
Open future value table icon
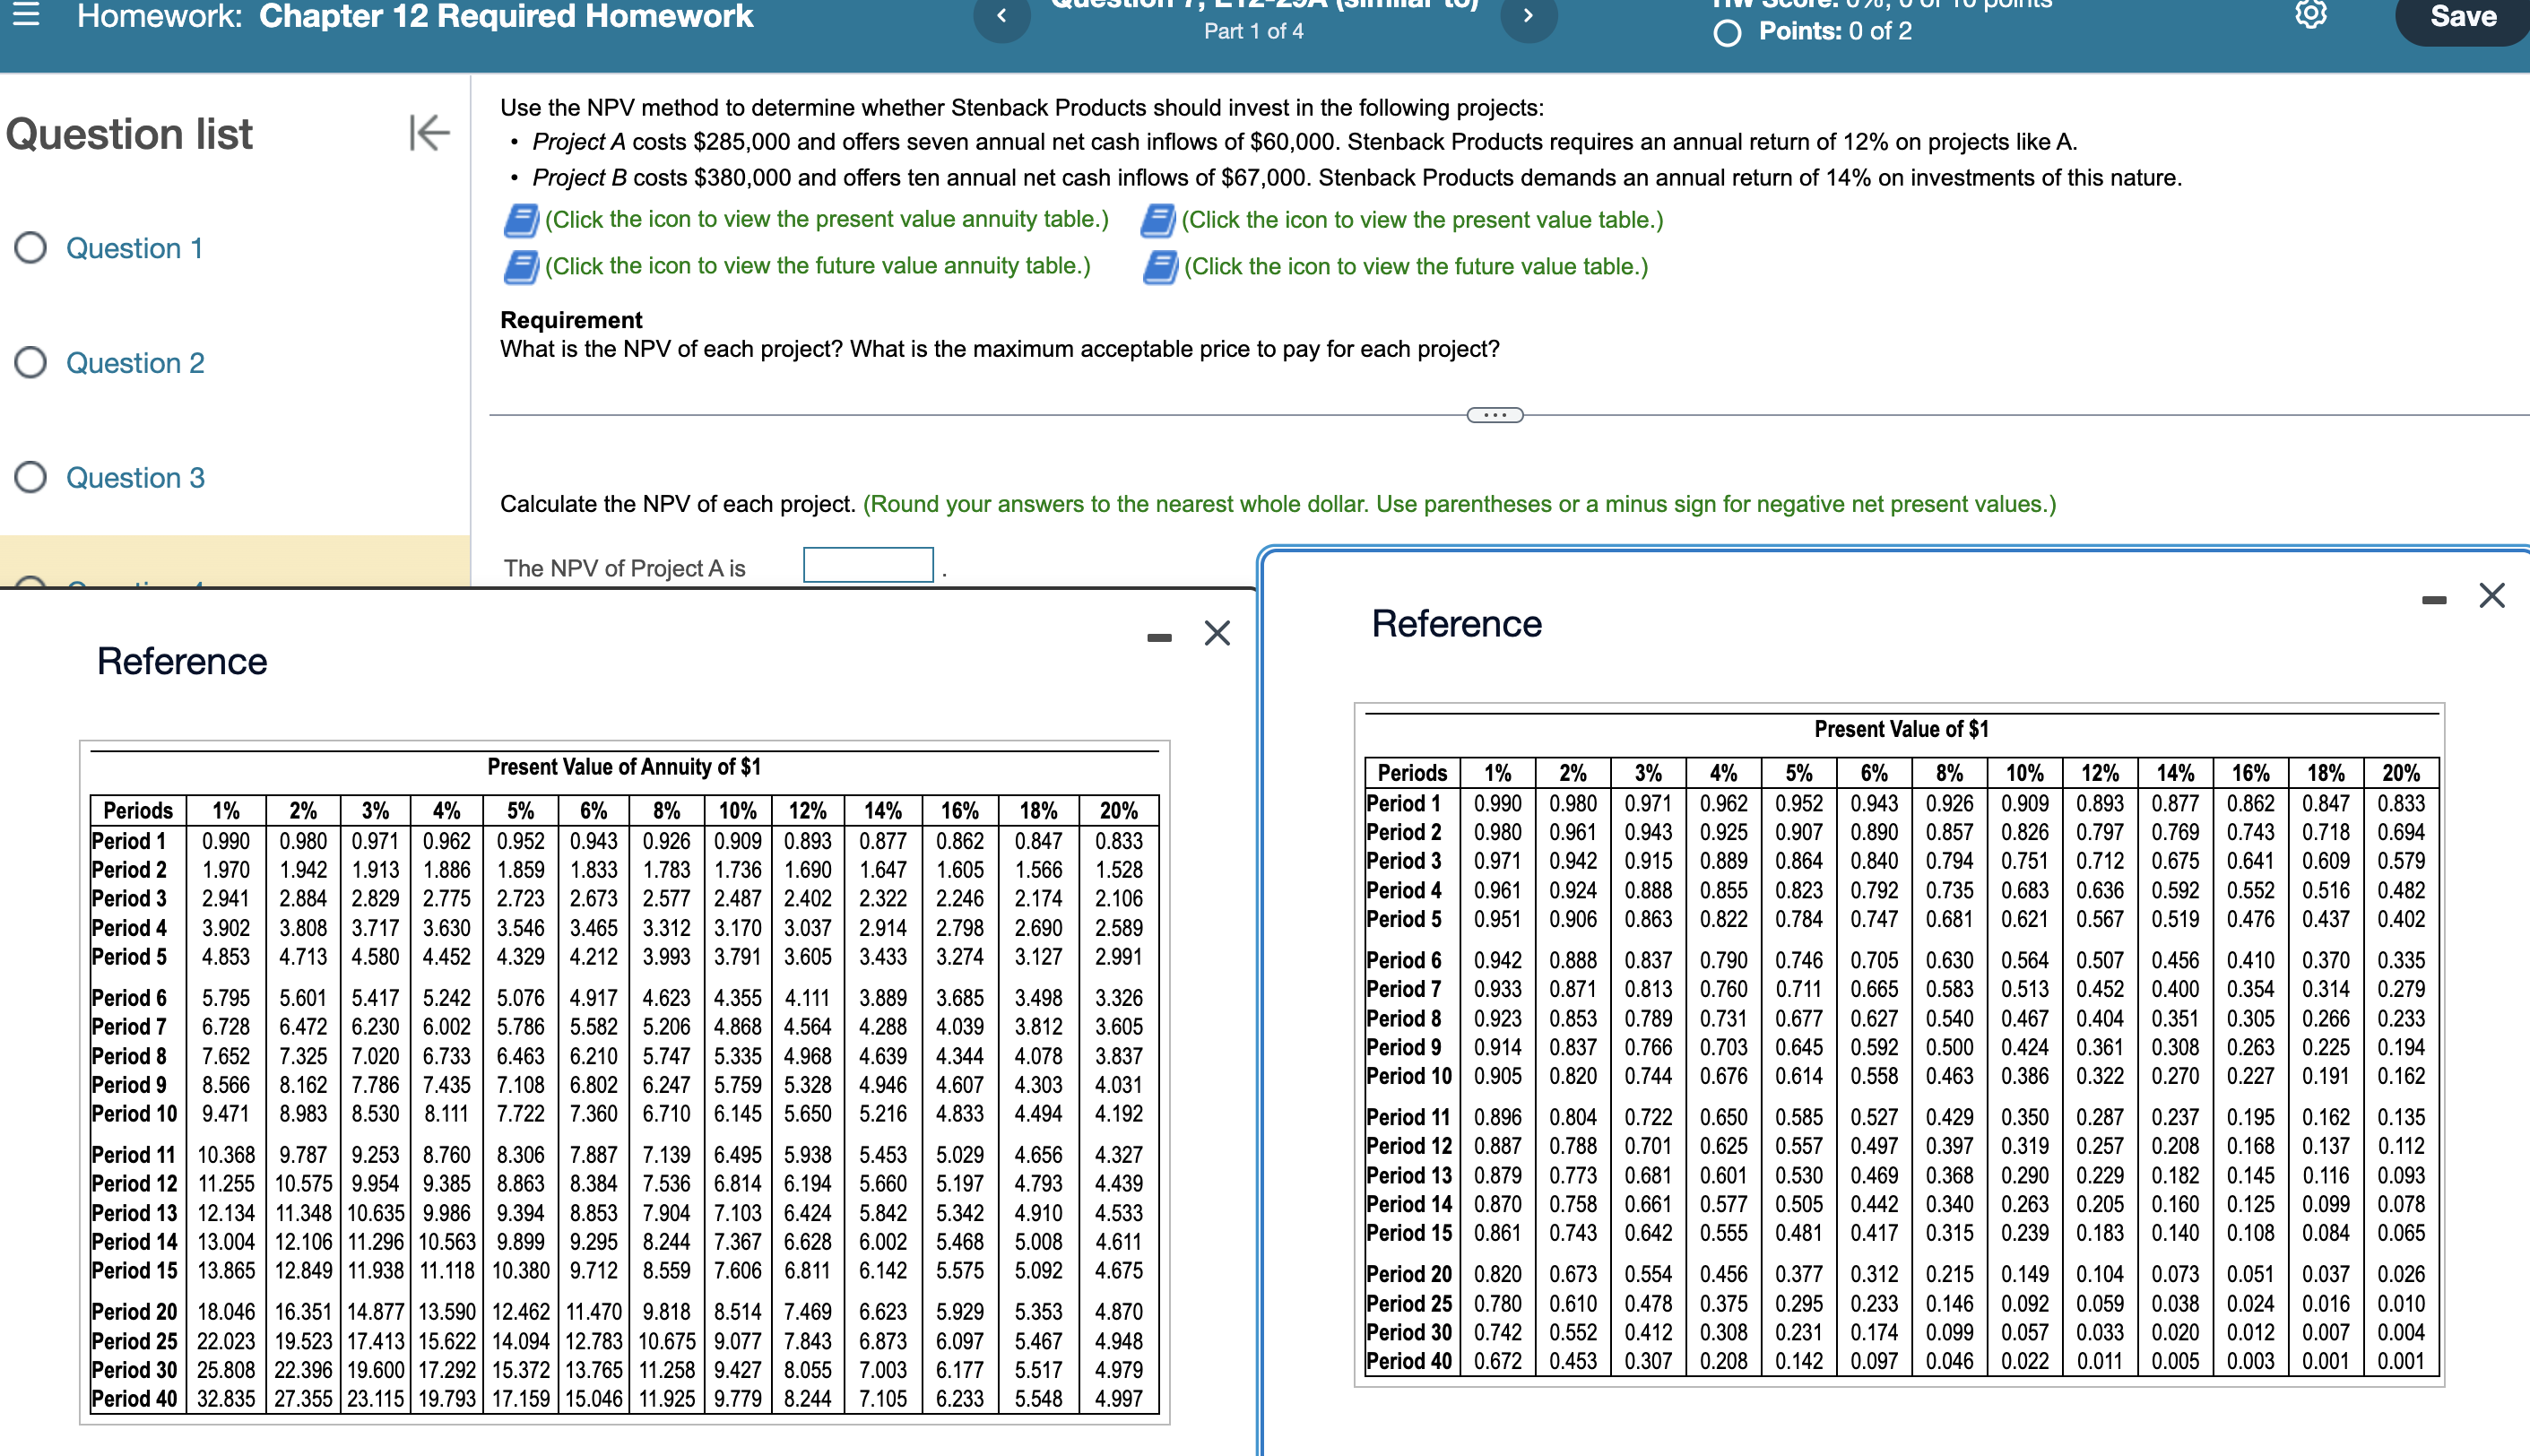point(1159,267)
